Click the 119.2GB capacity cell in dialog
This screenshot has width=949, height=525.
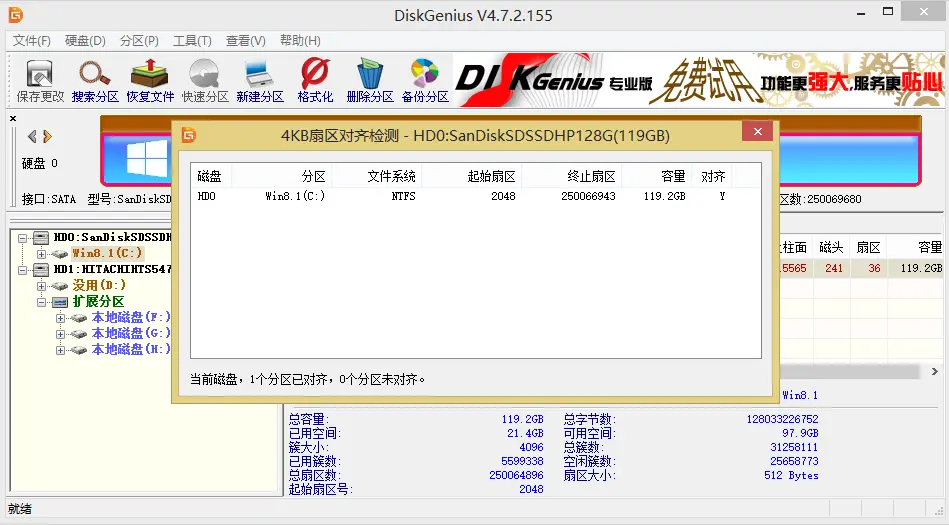[664, 196]
